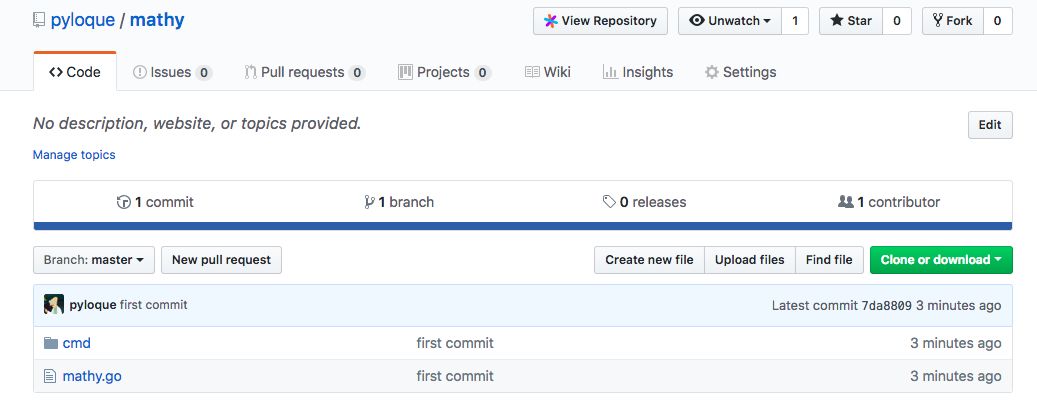Click the blue language breakdown bar
Viewport: 1037px width, 401px height.
pyautogui.click(x=522, y=226)
